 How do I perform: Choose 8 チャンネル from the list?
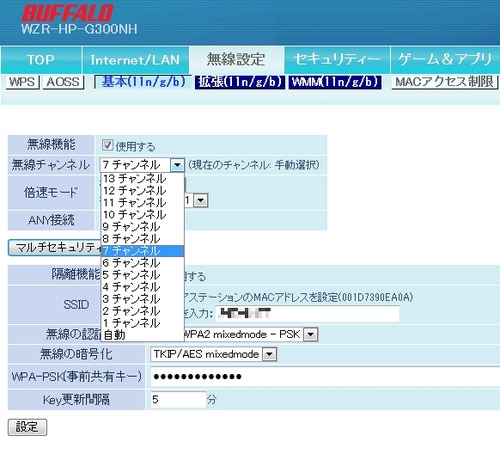[x=142, y=238]
